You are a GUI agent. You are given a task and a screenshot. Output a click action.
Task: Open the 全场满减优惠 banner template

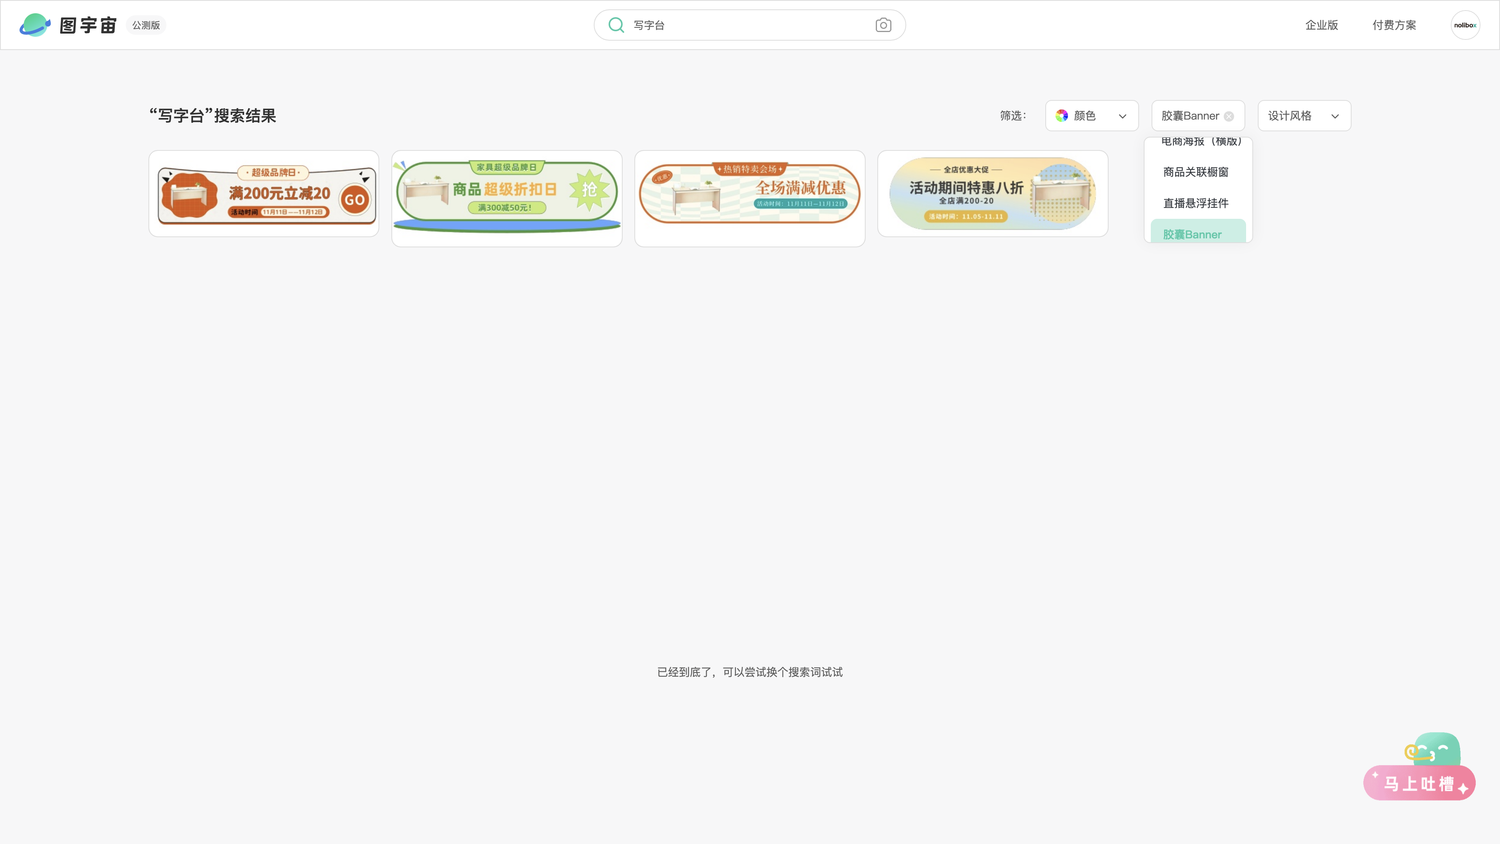click(750, 198)
